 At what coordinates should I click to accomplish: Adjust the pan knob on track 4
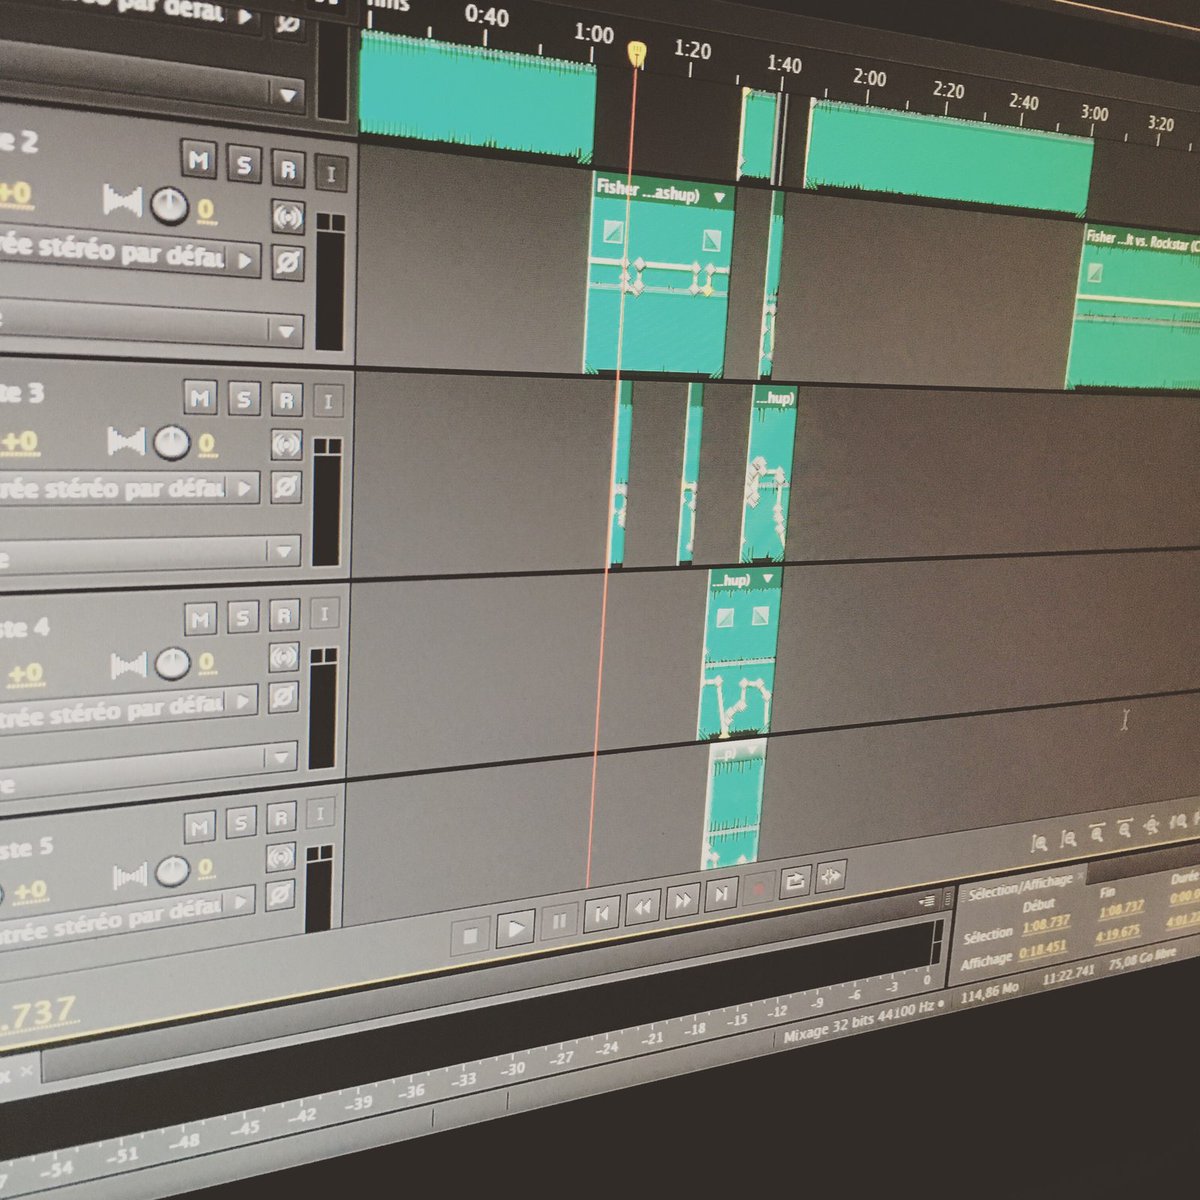(172, 662)
